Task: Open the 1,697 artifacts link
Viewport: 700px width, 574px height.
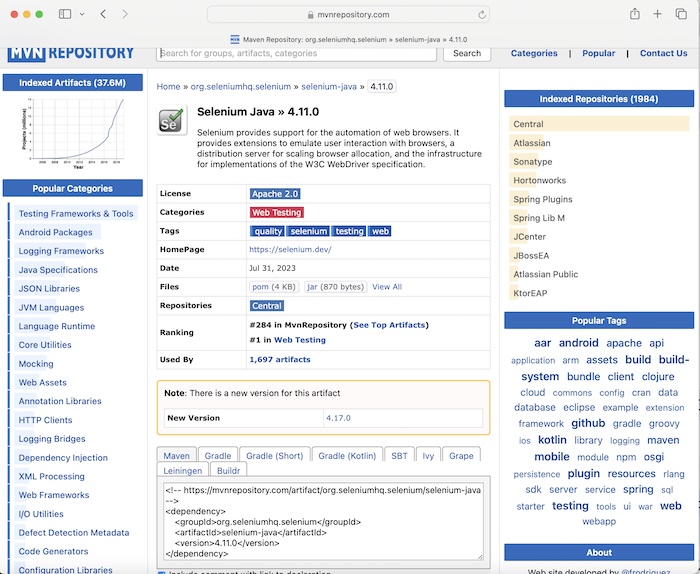Action: [x=279, y=359]
